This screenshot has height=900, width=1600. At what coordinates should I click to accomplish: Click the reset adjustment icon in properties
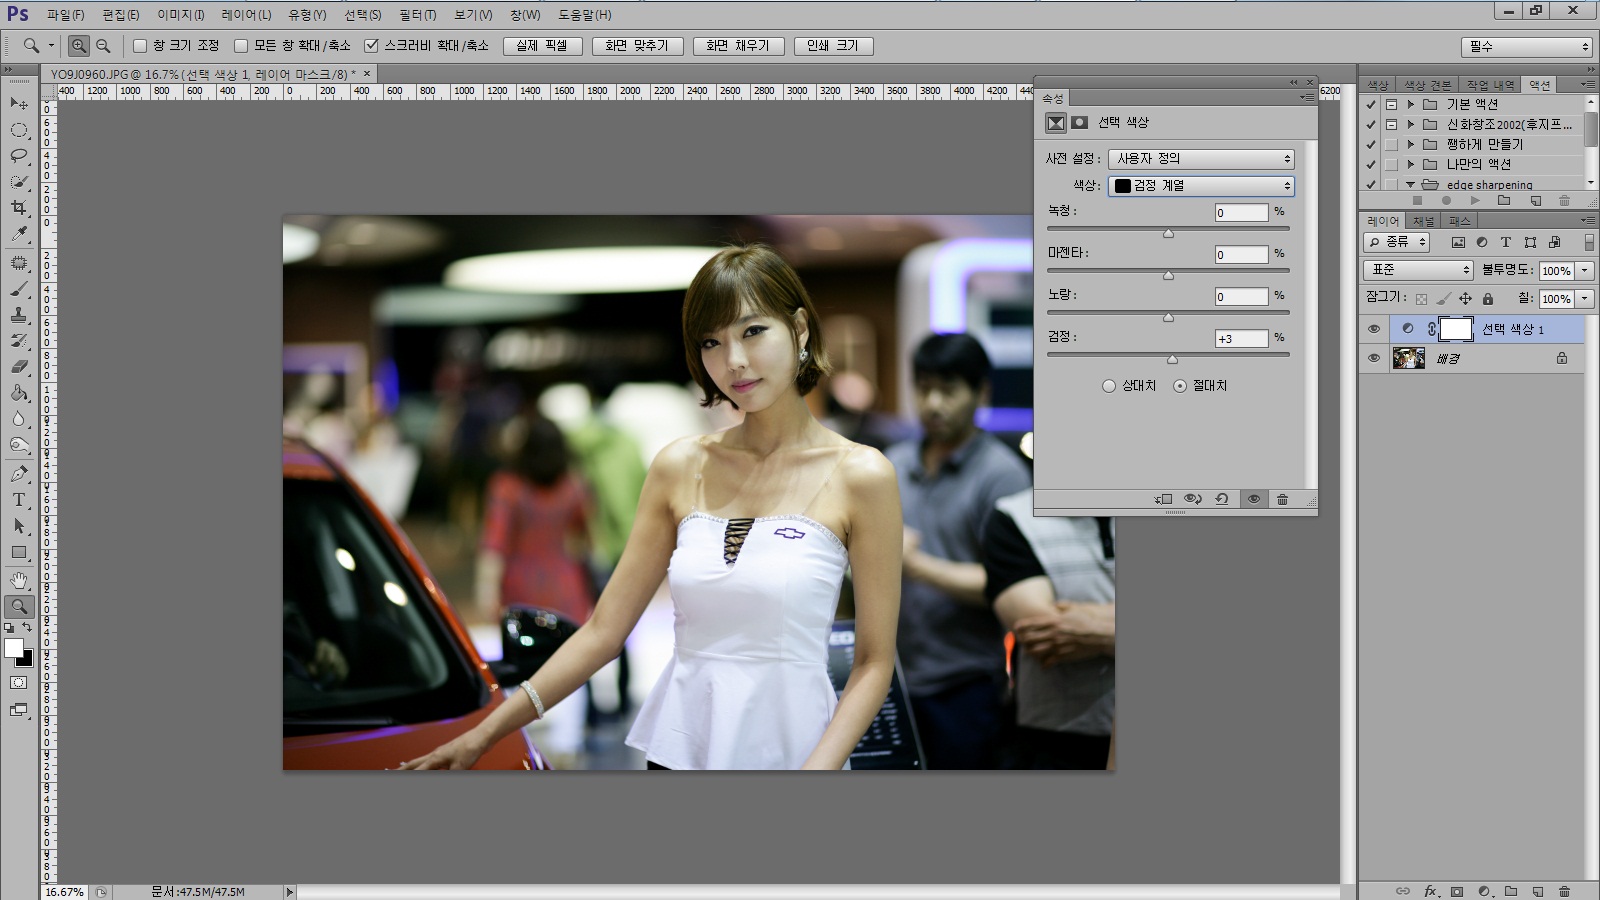coord(1222,499)
